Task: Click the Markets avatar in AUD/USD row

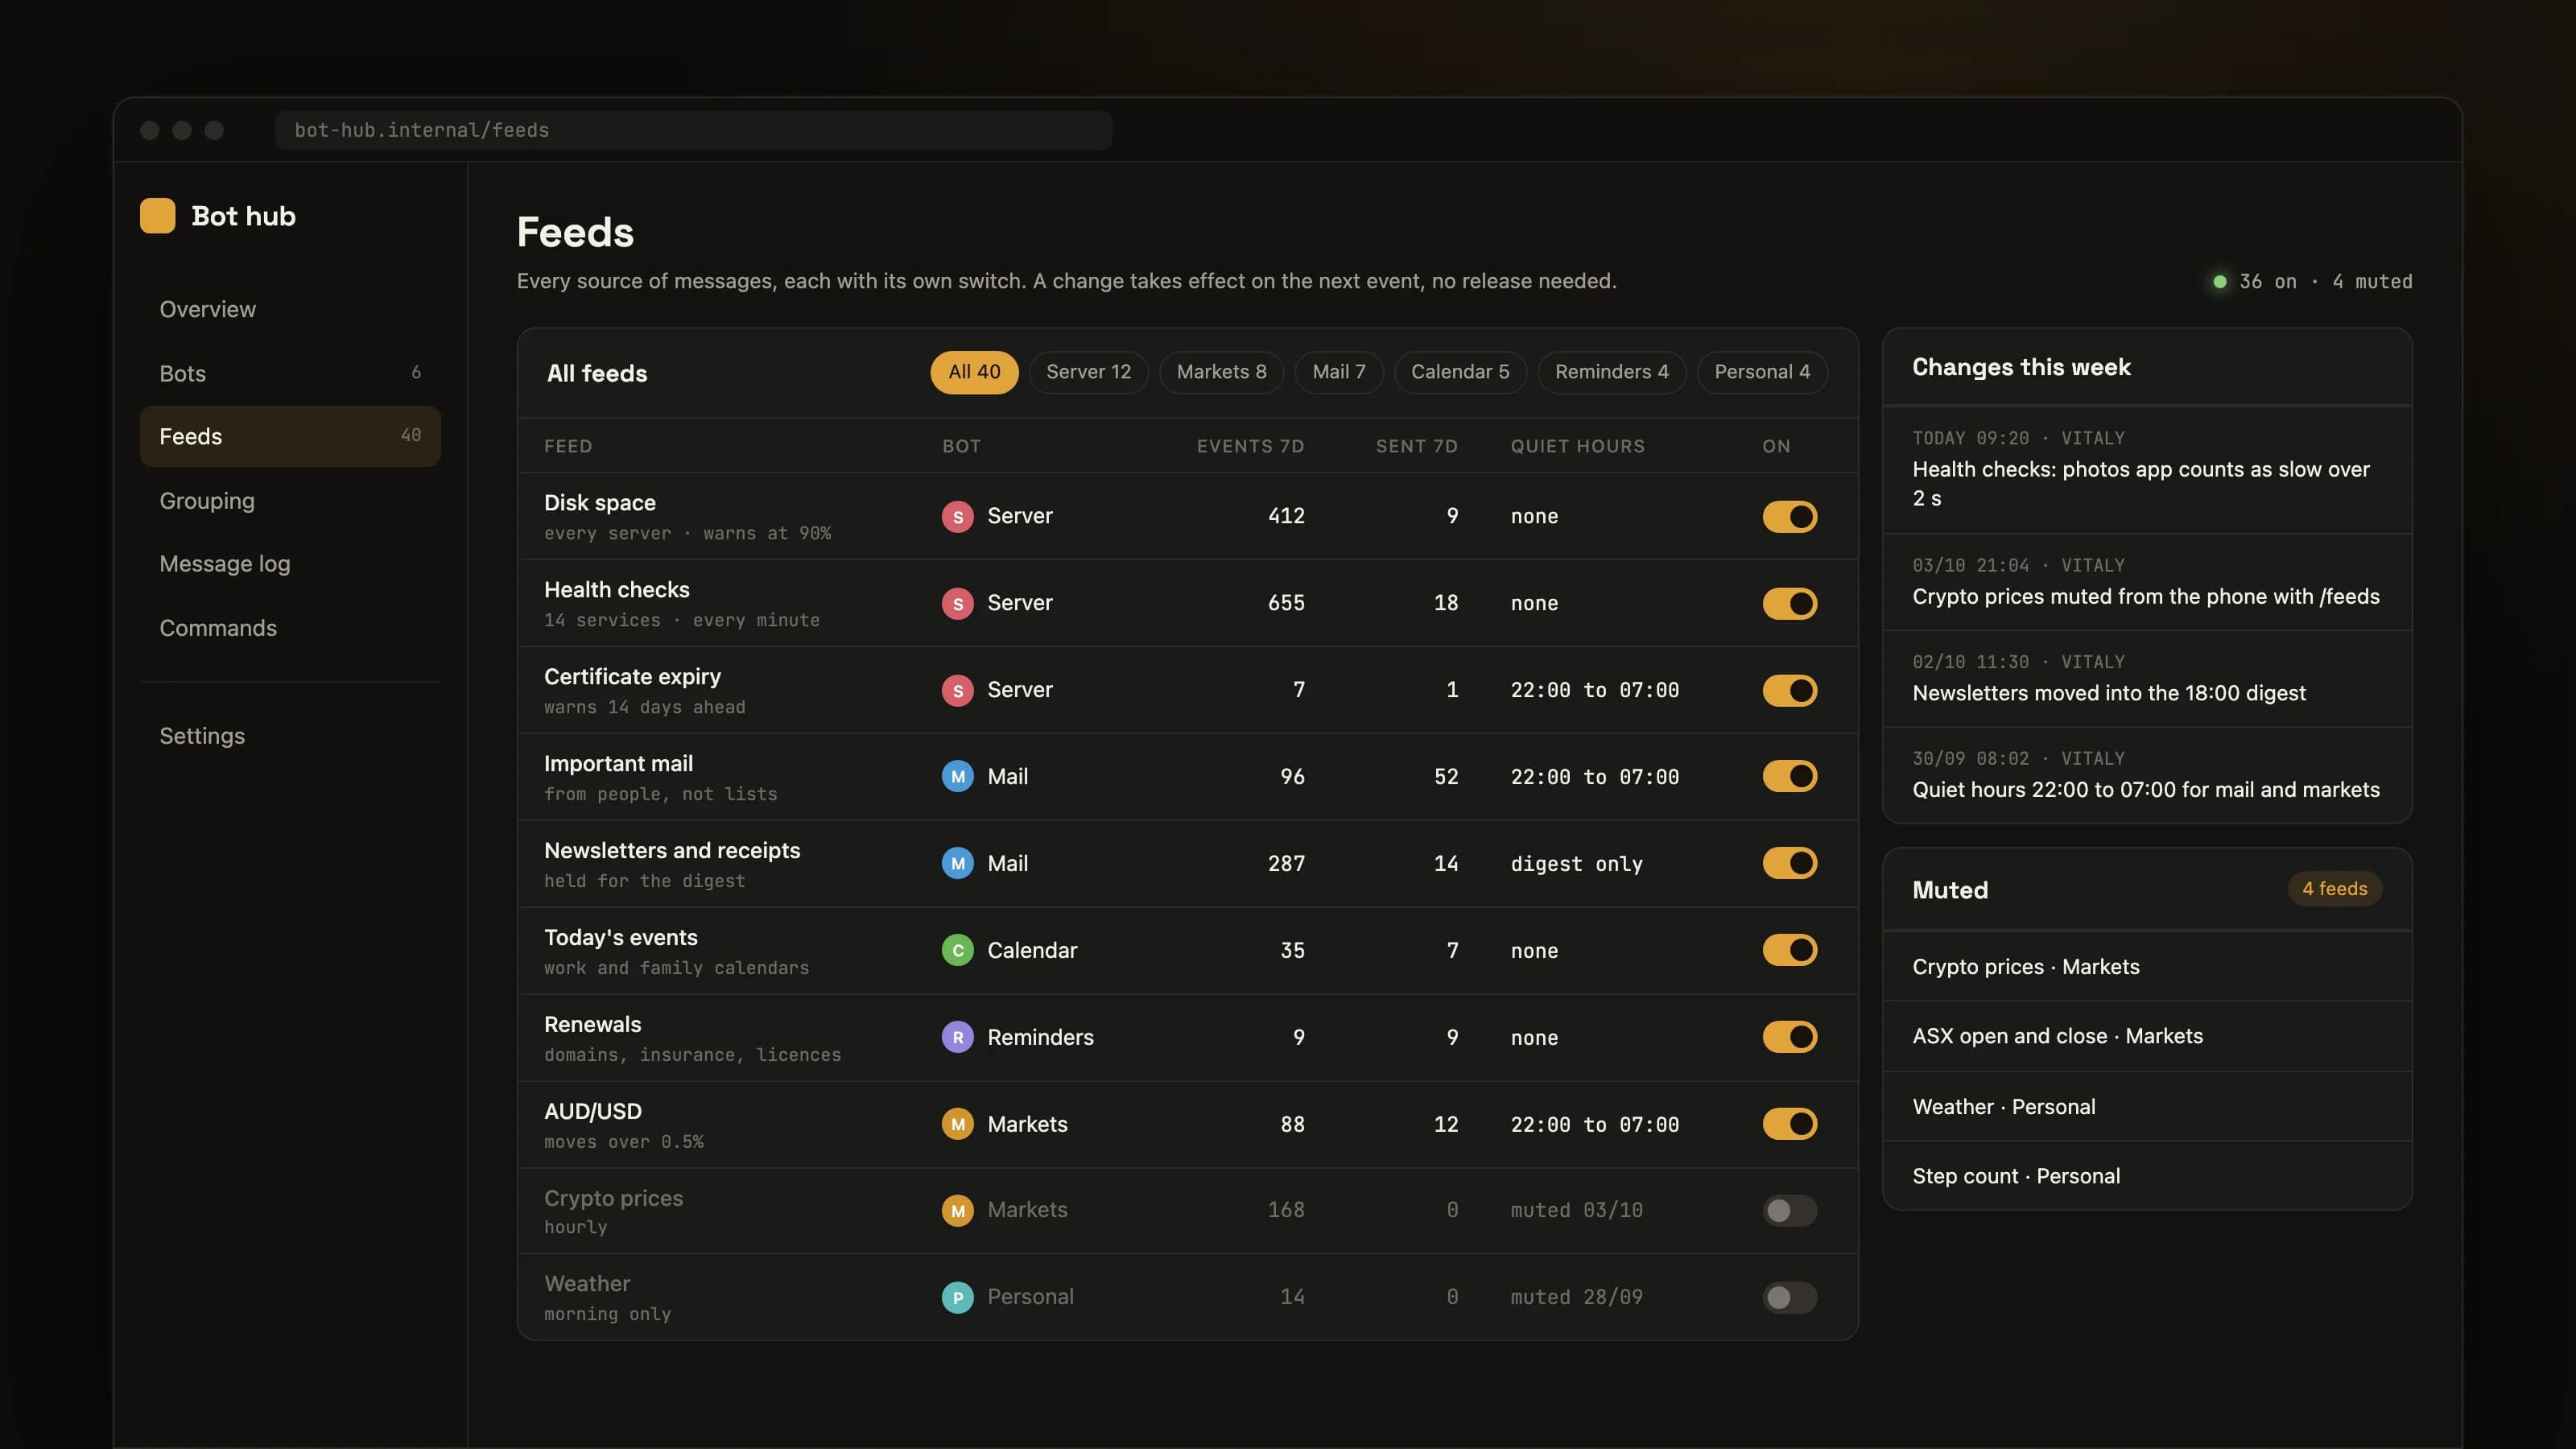Action: [x=957, y=1124]
